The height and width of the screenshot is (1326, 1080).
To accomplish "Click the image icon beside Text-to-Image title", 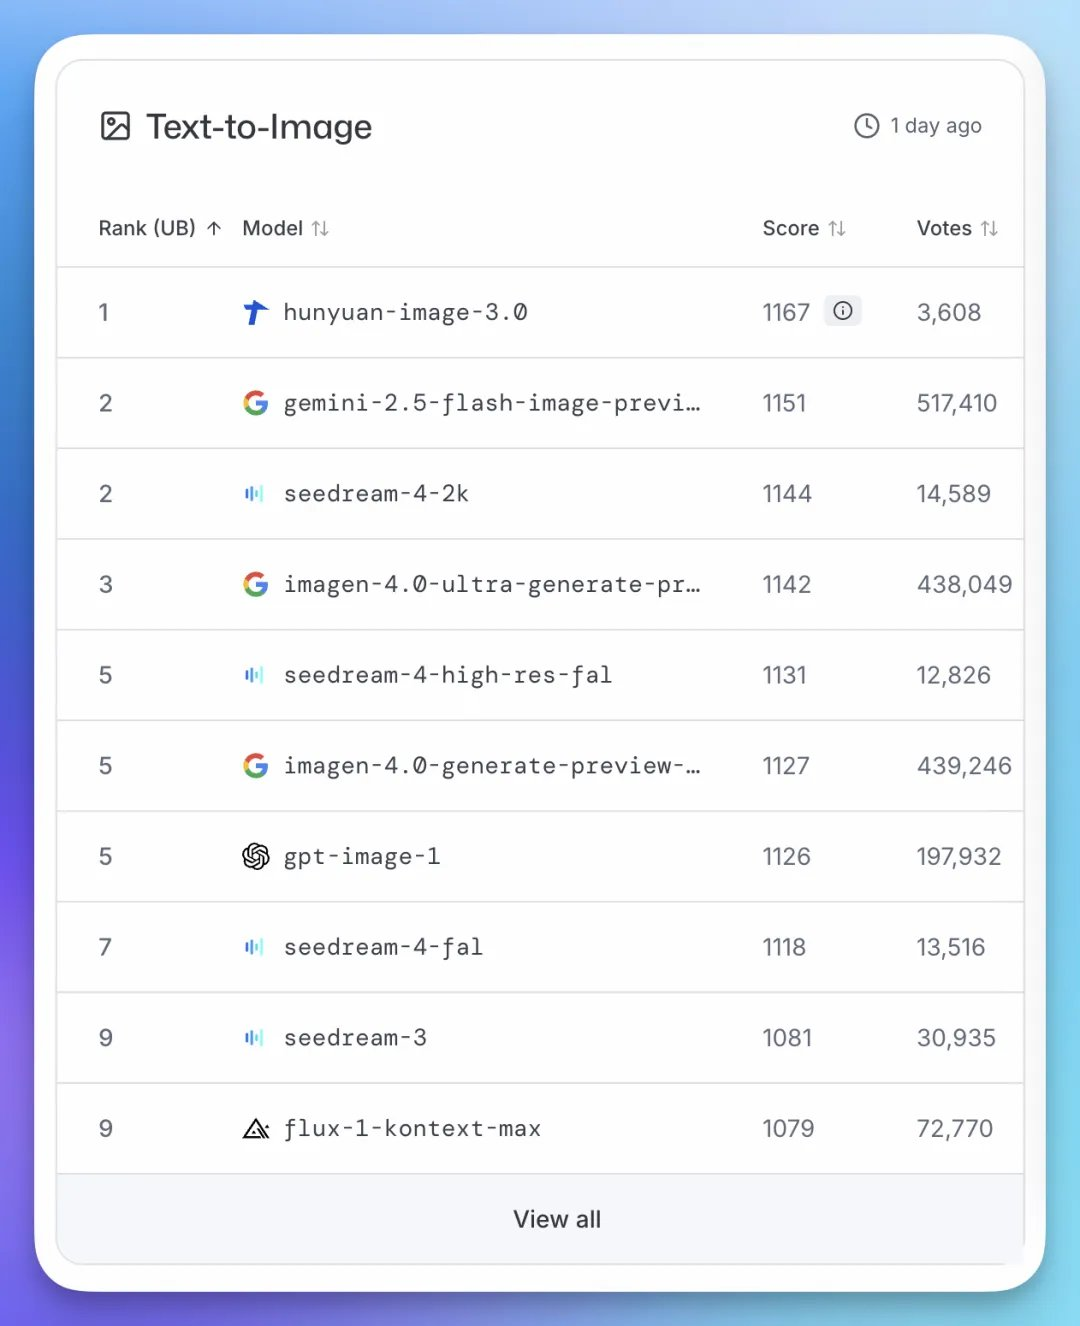I will click(116, 126).
